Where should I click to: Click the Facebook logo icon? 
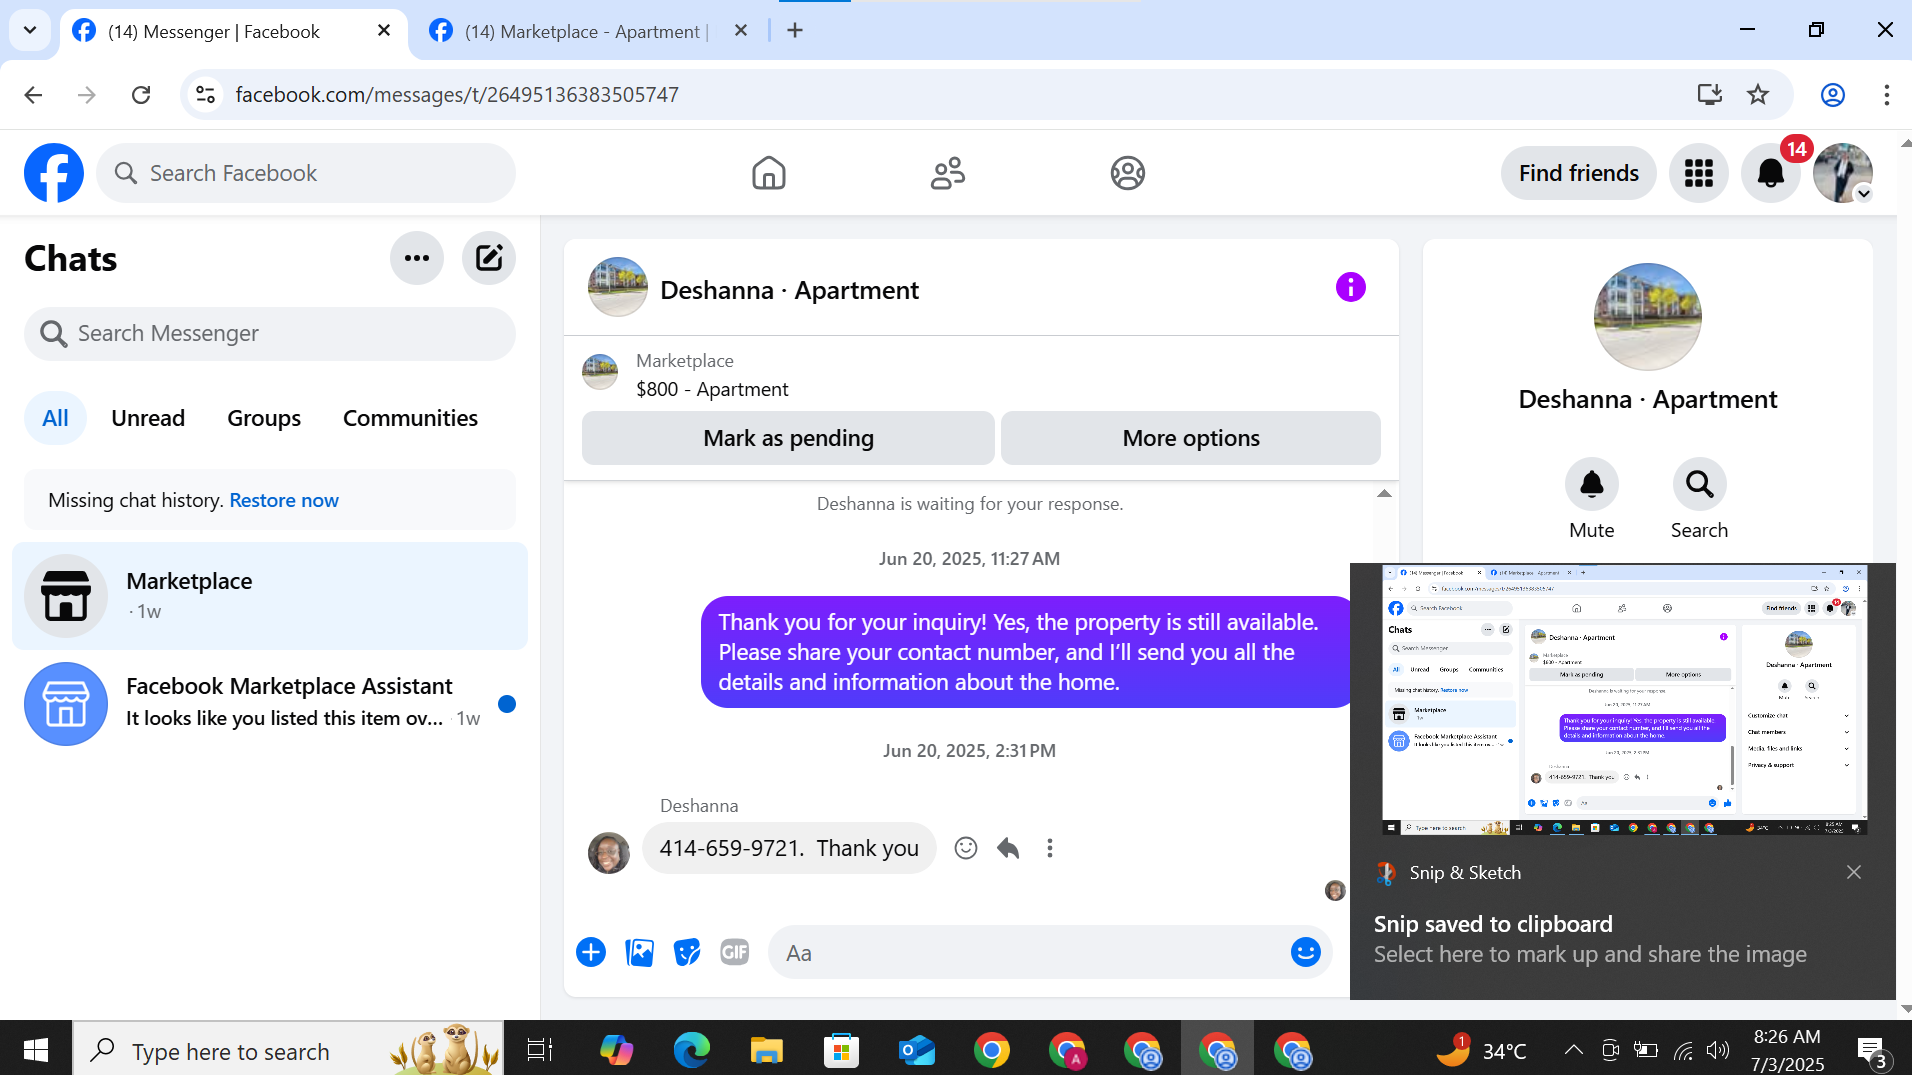pos(54,173)
